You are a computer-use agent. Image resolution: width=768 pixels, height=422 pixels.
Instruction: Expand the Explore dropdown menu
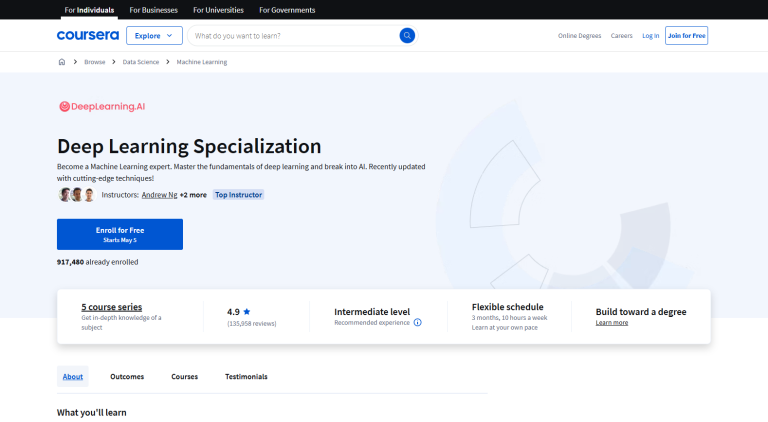point(154,36)
